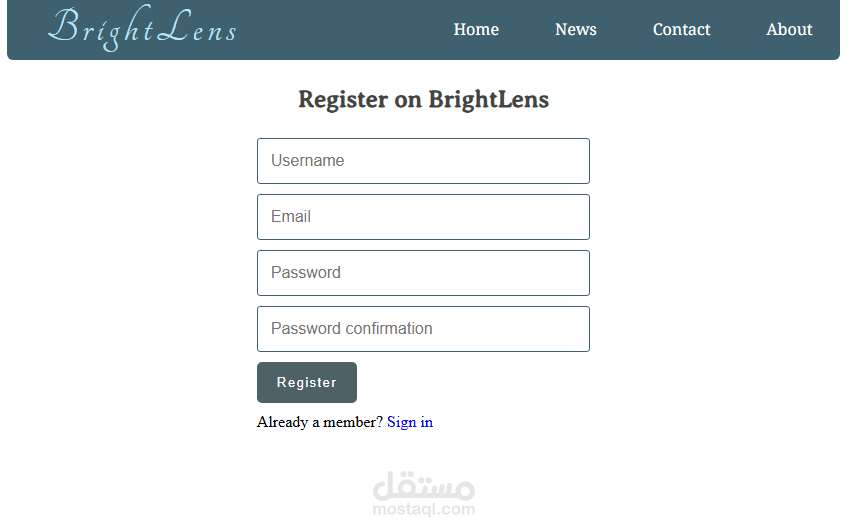Go to the News section
This screenshot has width=848, height=529.
tap(576, 30)
